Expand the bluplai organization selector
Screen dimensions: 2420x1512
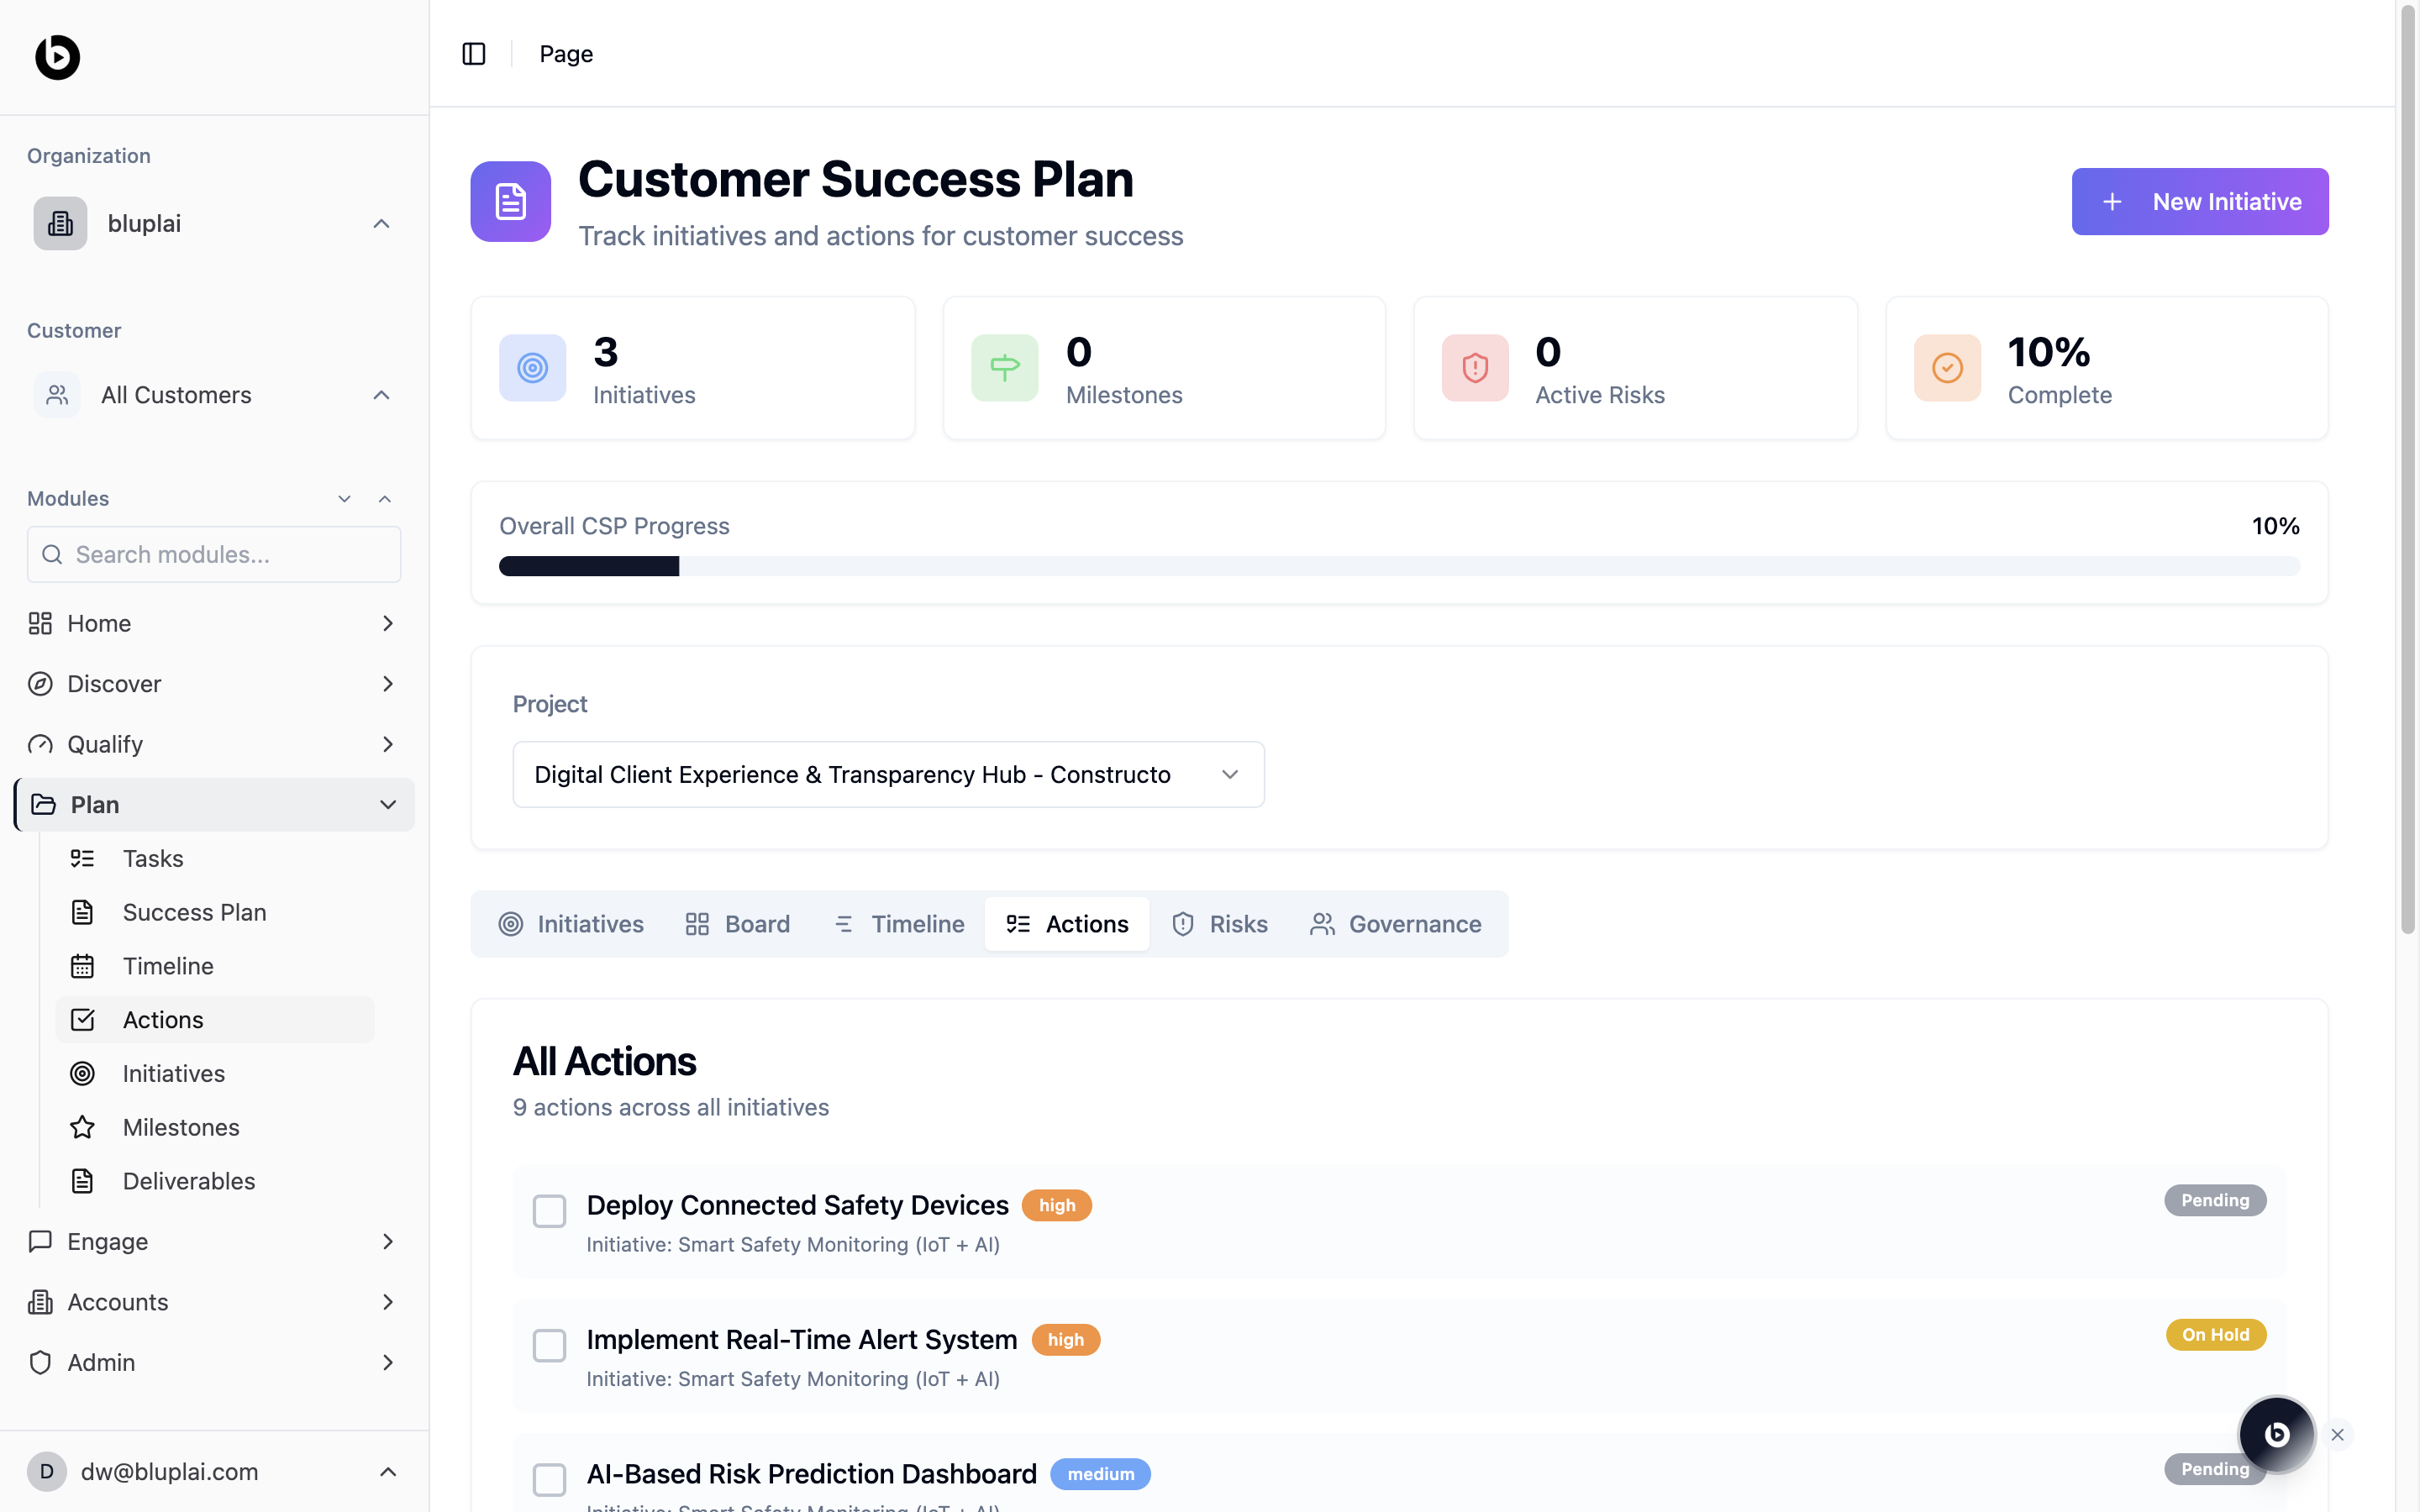pyautogui.click(x=213, y=223)
